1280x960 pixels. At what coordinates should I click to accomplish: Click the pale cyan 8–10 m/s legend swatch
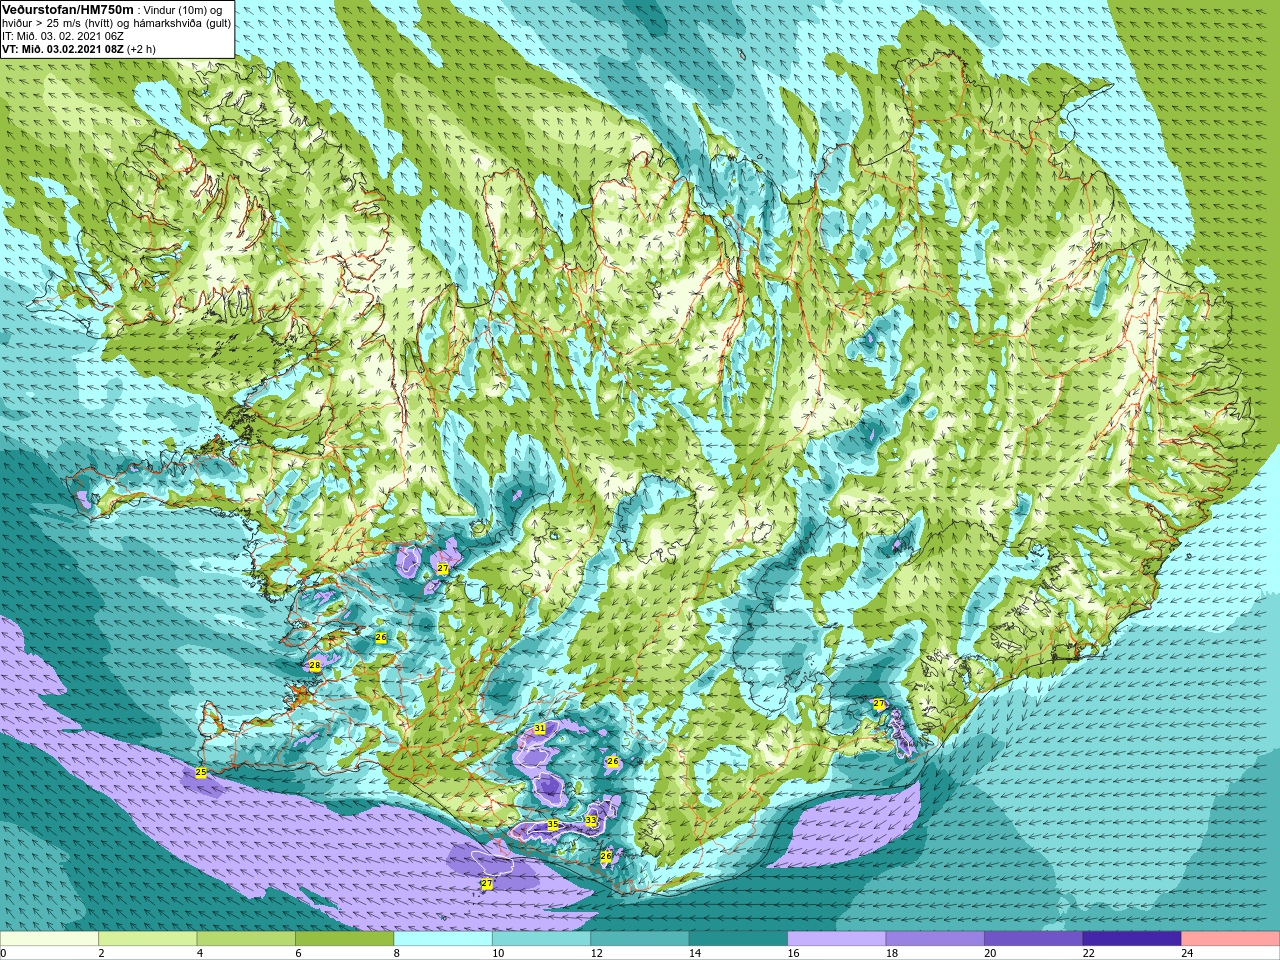pos(443,939)
